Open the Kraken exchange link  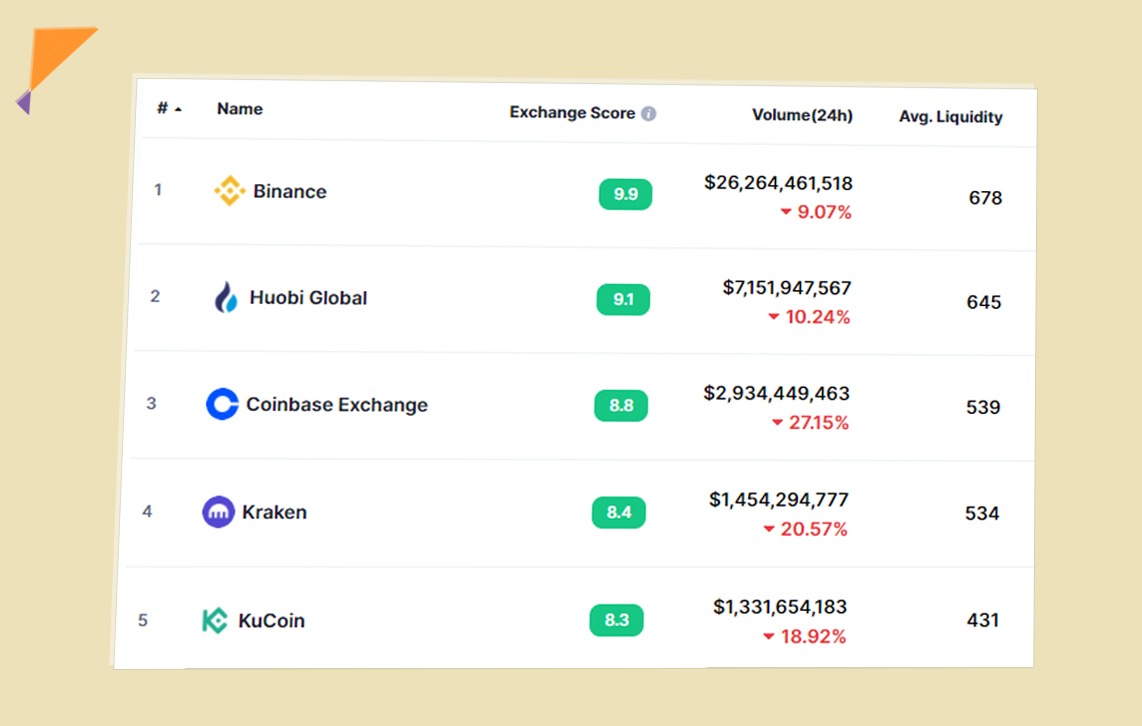(274, 512)
